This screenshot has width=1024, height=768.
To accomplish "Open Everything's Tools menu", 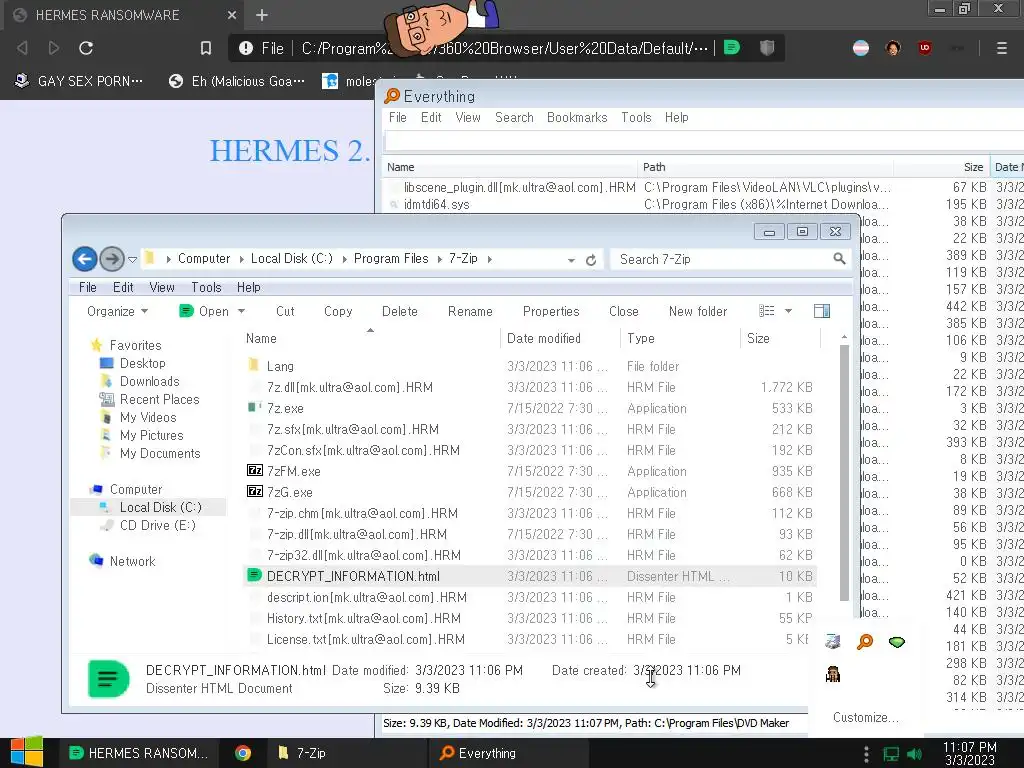I will pos(636,118).
